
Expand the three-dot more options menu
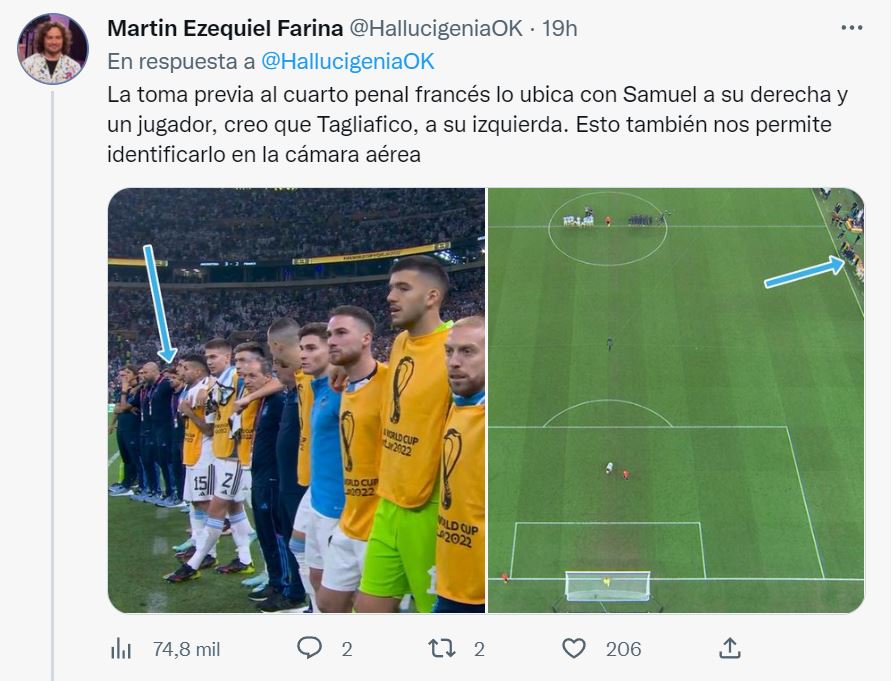(x=851, y=28)
